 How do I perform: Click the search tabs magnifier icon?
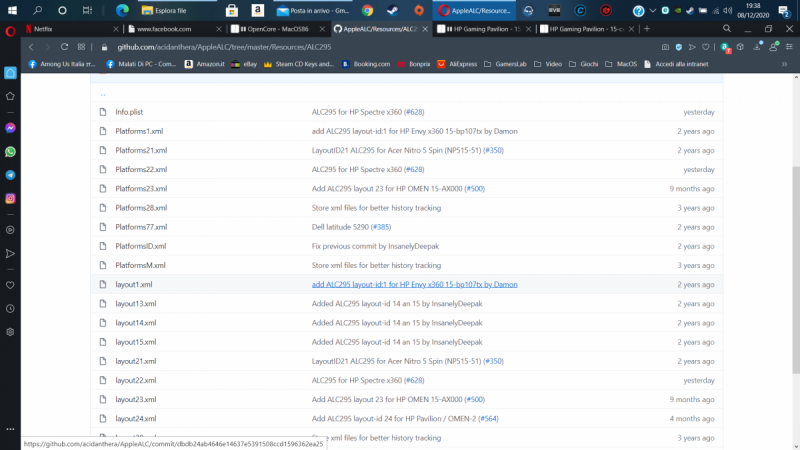(727, 29)
